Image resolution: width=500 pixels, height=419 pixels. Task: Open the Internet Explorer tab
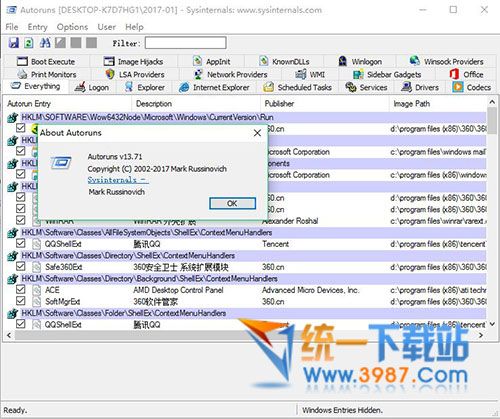pyautogui.click(x=214, y=87)
